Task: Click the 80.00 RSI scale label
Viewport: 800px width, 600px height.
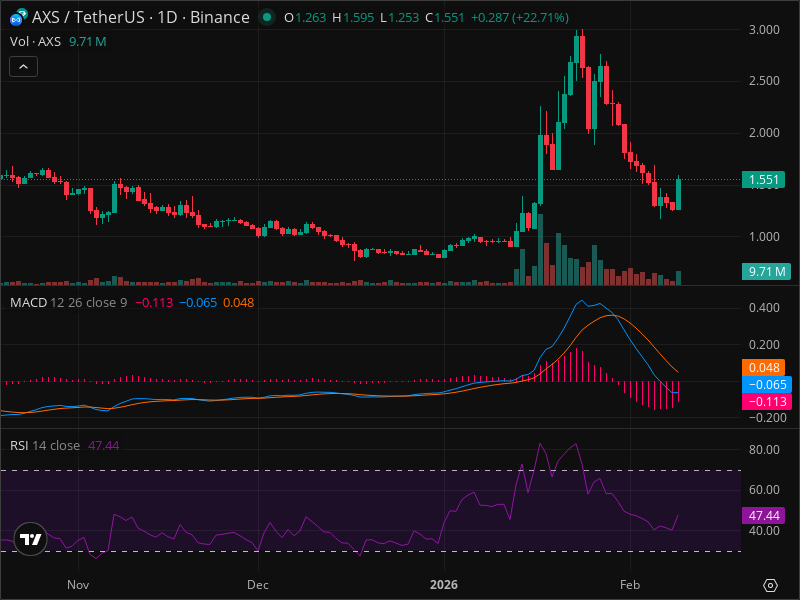Action: click(x=764, y=449)
